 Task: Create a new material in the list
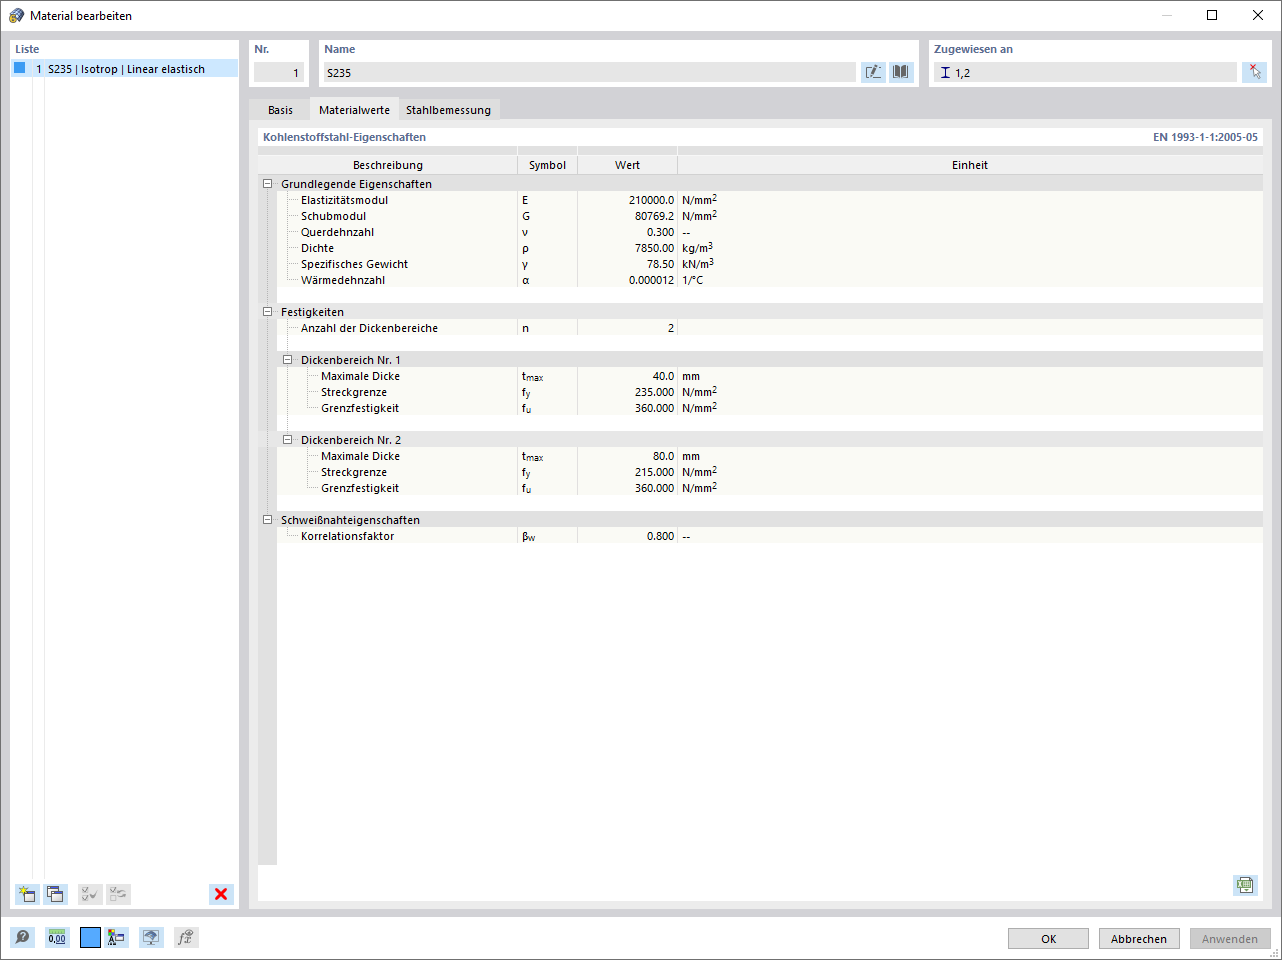(x=27, y=894)
